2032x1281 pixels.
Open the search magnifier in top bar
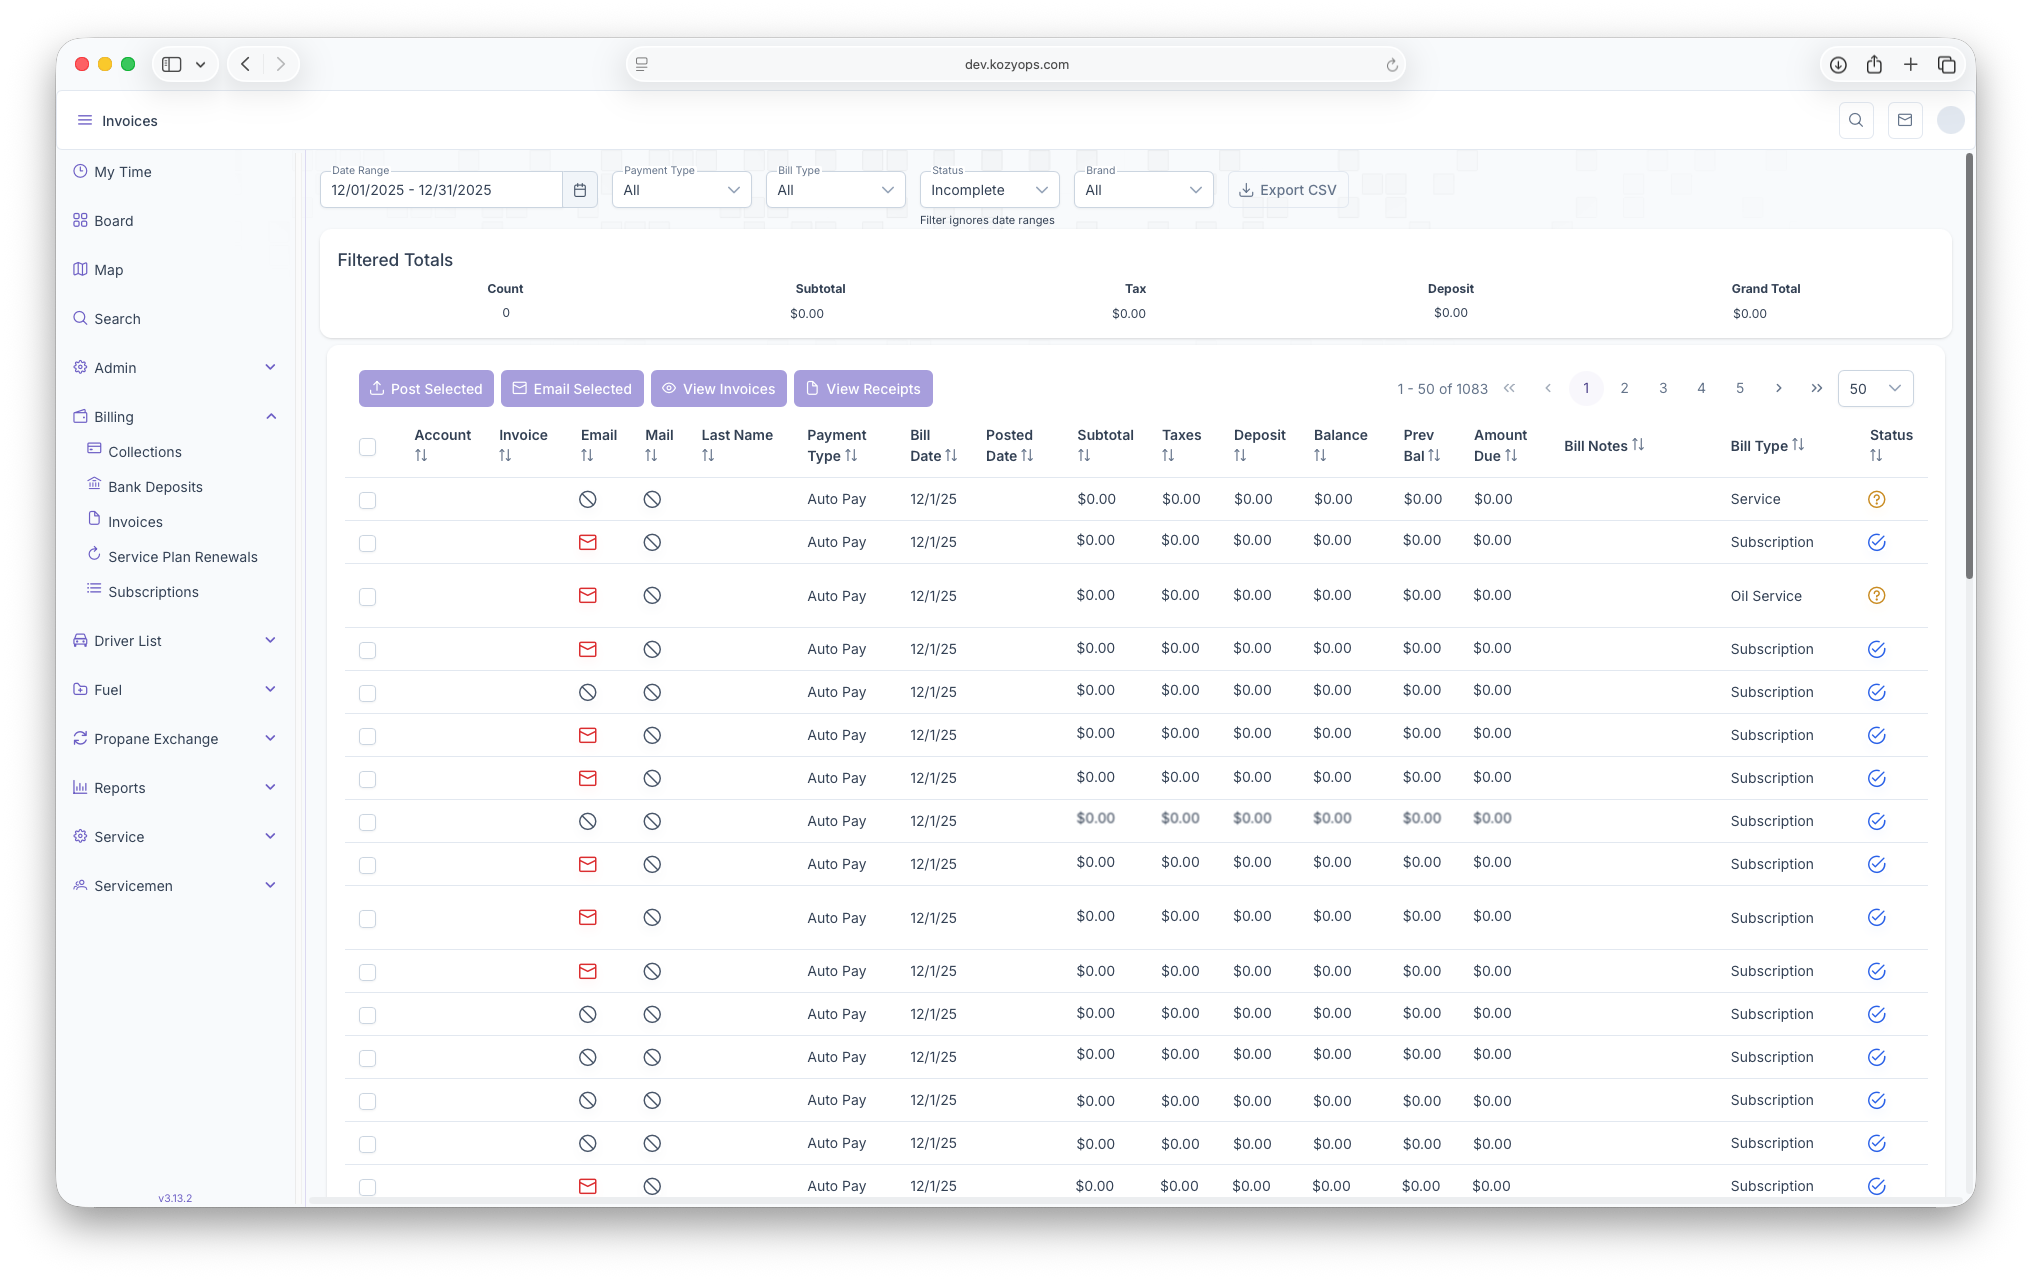coord(1856,120)
